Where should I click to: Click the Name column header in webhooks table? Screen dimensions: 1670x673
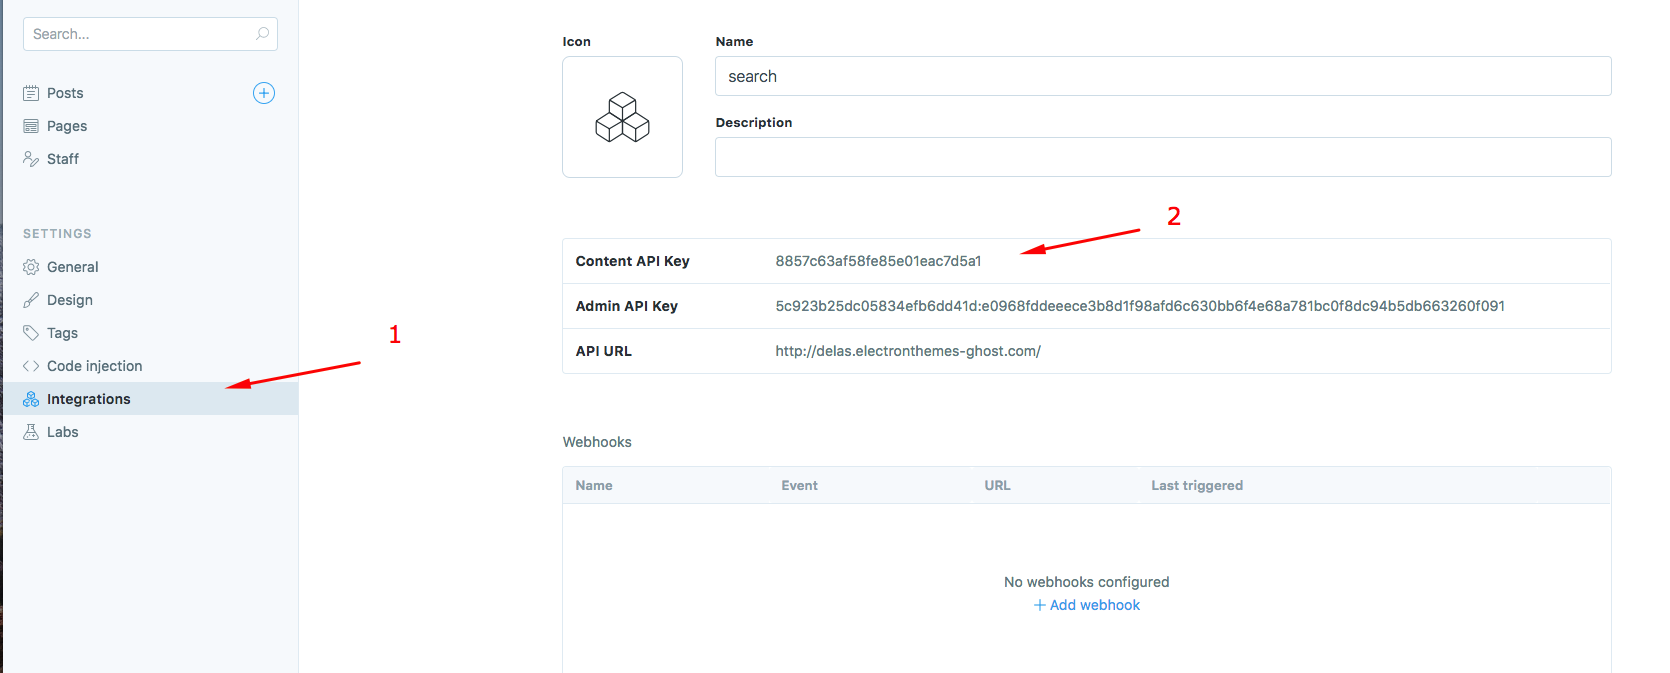pos(594,485)
